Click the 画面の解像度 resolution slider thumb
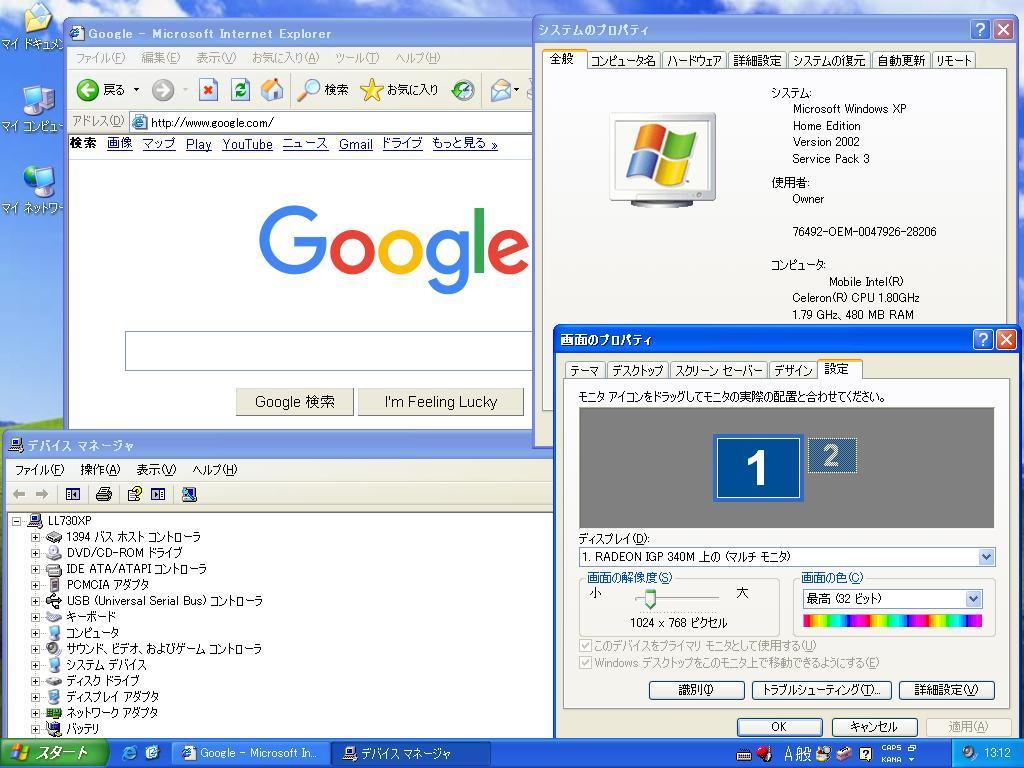Image resolution: width=1024 pixels, height=768 pixels. [650, 598]
